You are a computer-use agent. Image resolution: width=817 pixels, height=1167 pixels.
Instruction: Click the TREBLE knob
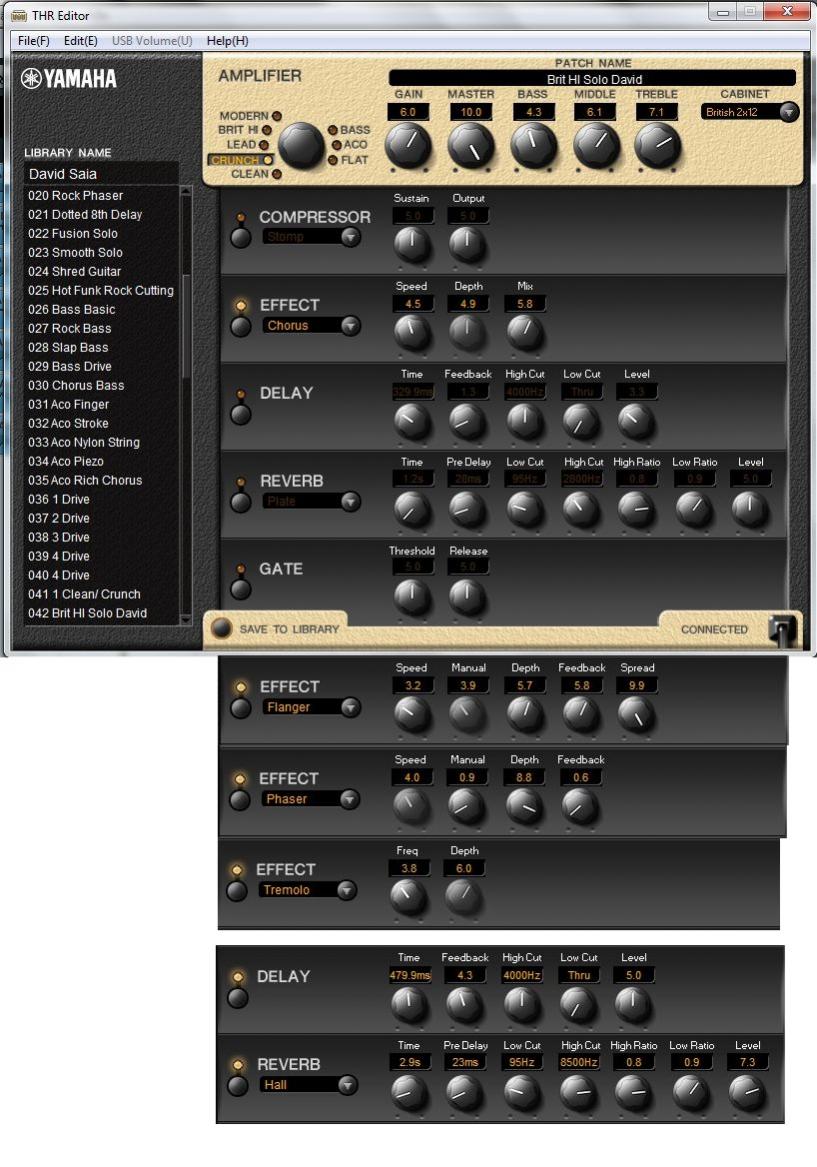tap(657, 145)
